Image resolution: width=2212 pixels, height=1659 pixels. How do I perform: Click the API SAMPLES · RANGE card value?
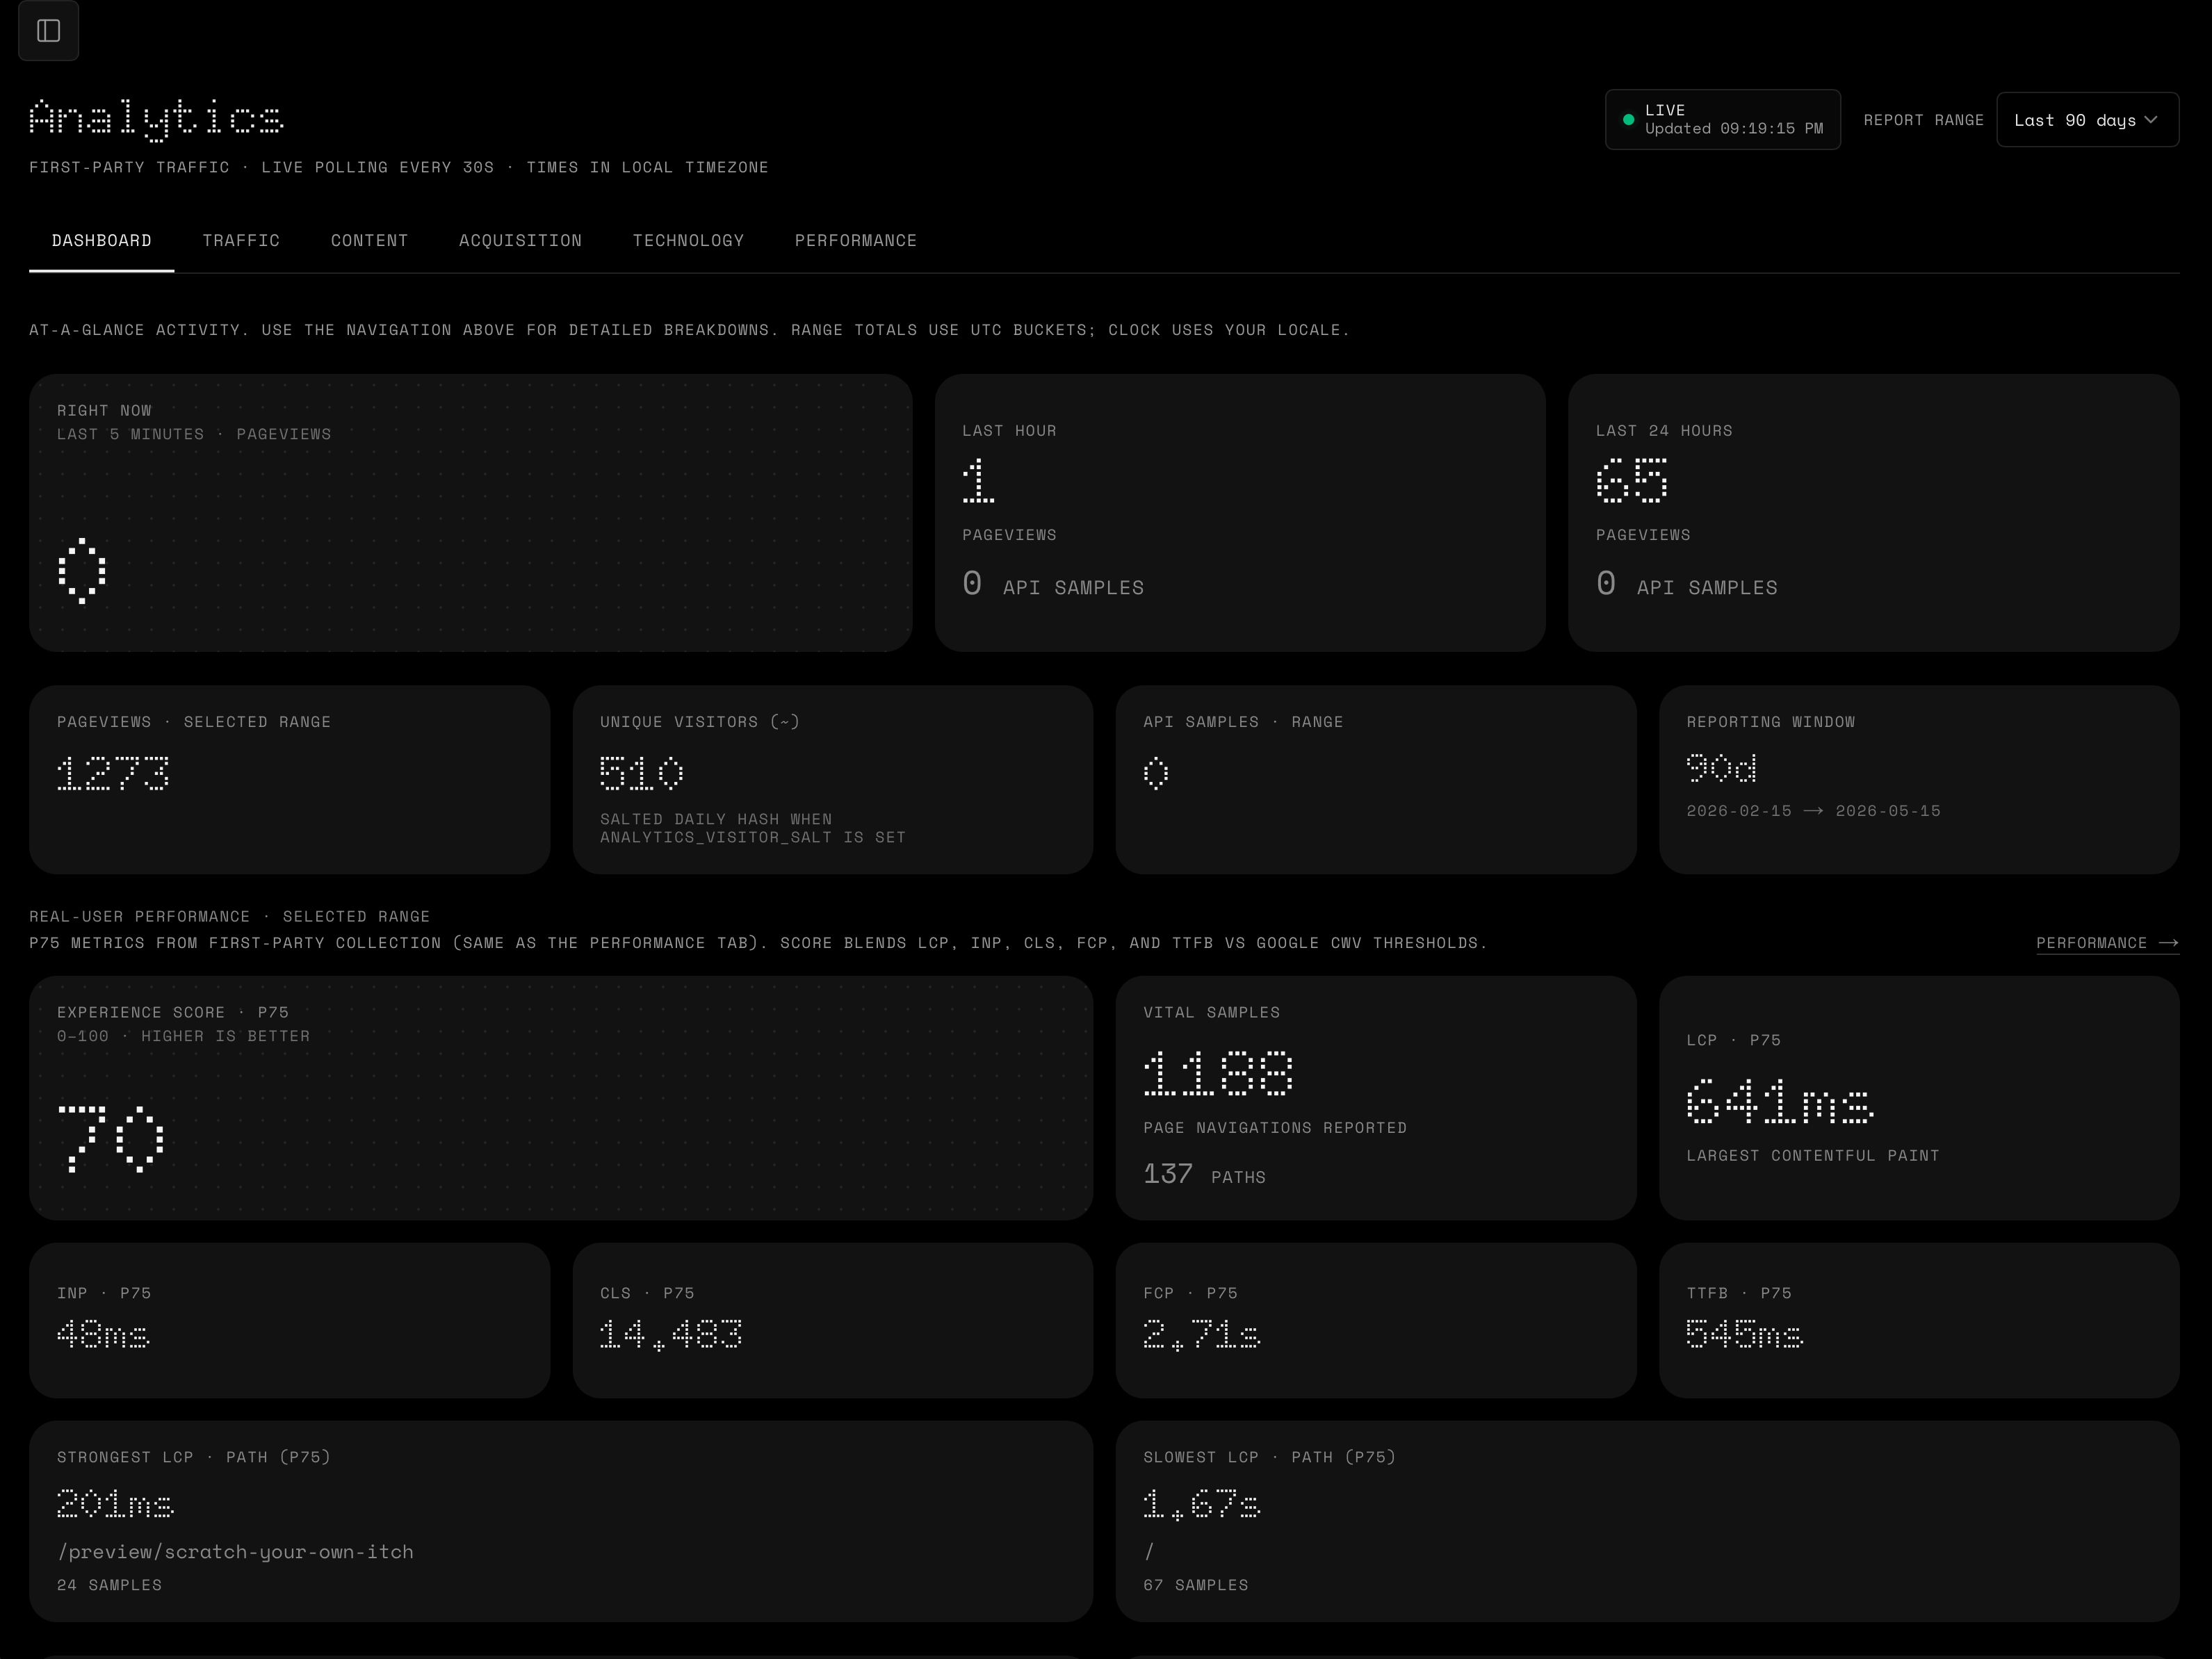tap(1156, 773)
